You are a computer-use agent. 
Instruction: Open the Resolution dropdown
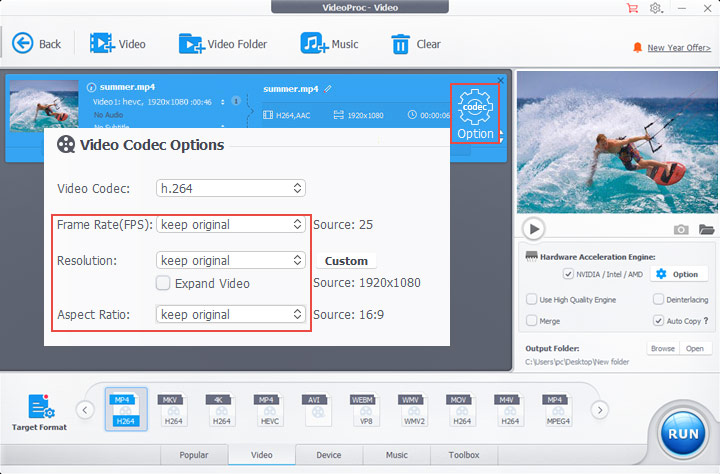pyautogui.click(x=231, y=260)
